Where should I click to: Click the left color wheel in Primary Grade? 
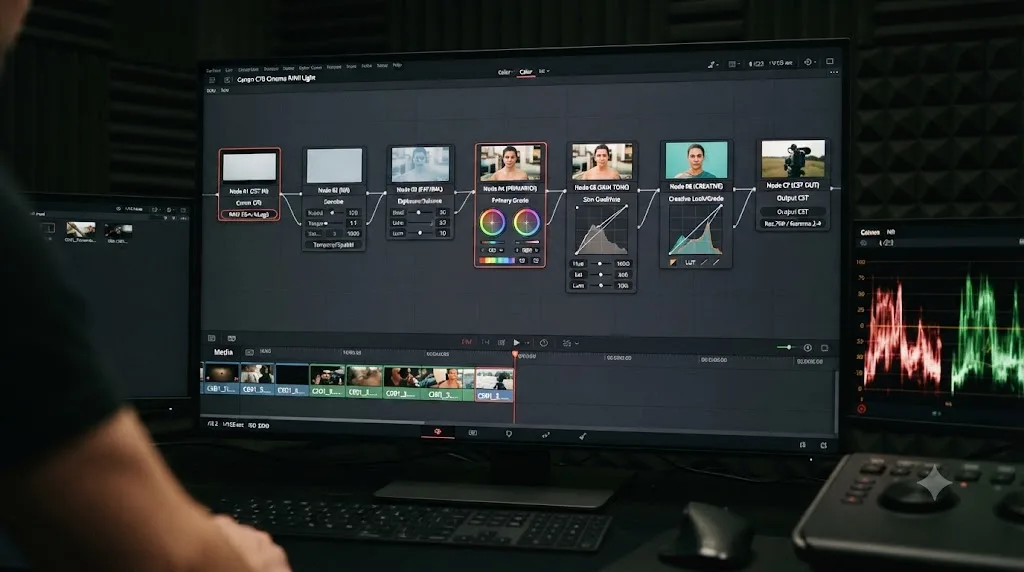(x=492, y=223)
